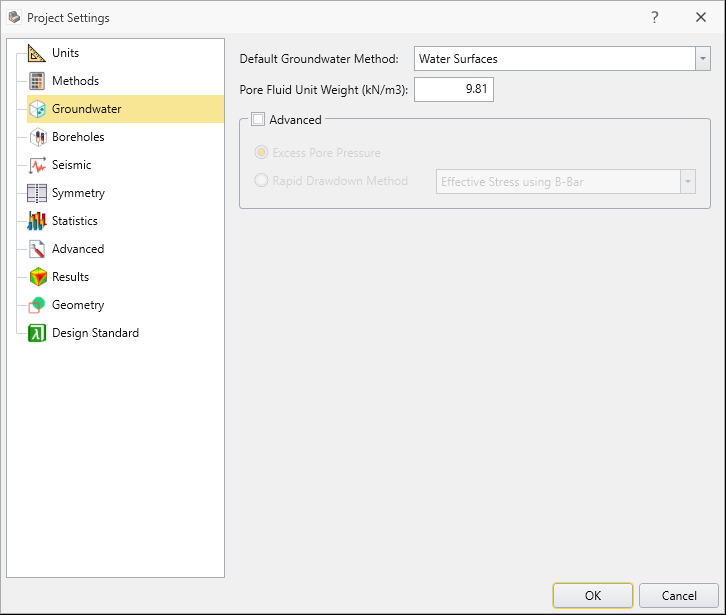This screenshot has width=726, height=615.
Task: Click the Pore Fluid Unit Weight field
Action: 454,89
